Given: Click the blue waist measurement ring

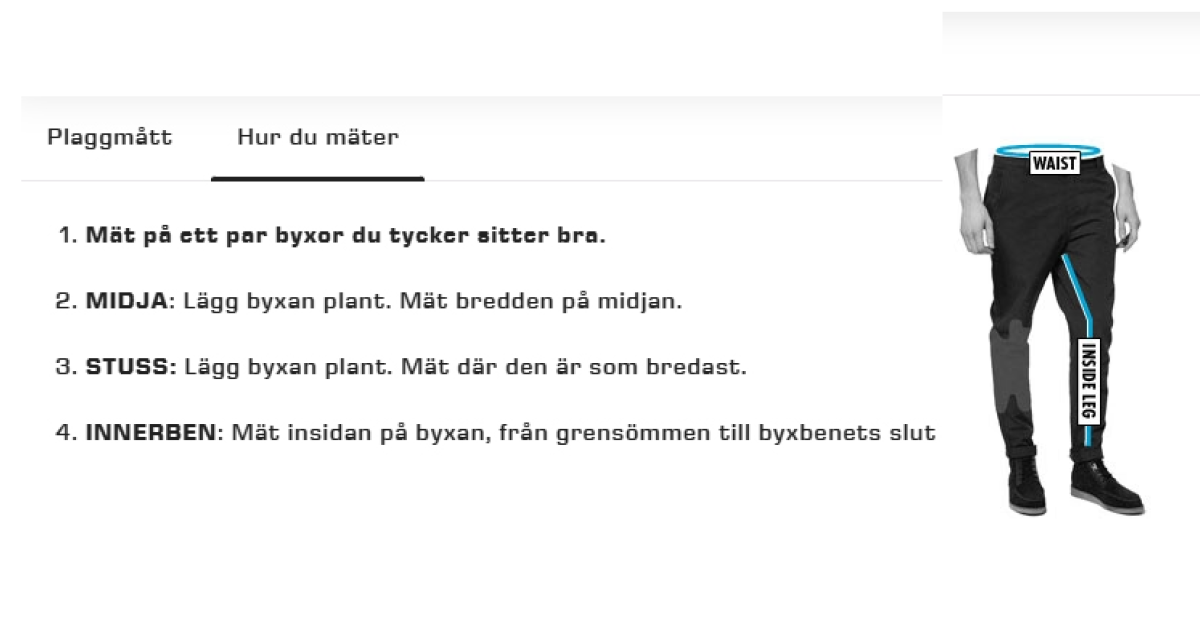Looking at the screenshot, I should click(x=1010, y=154).
